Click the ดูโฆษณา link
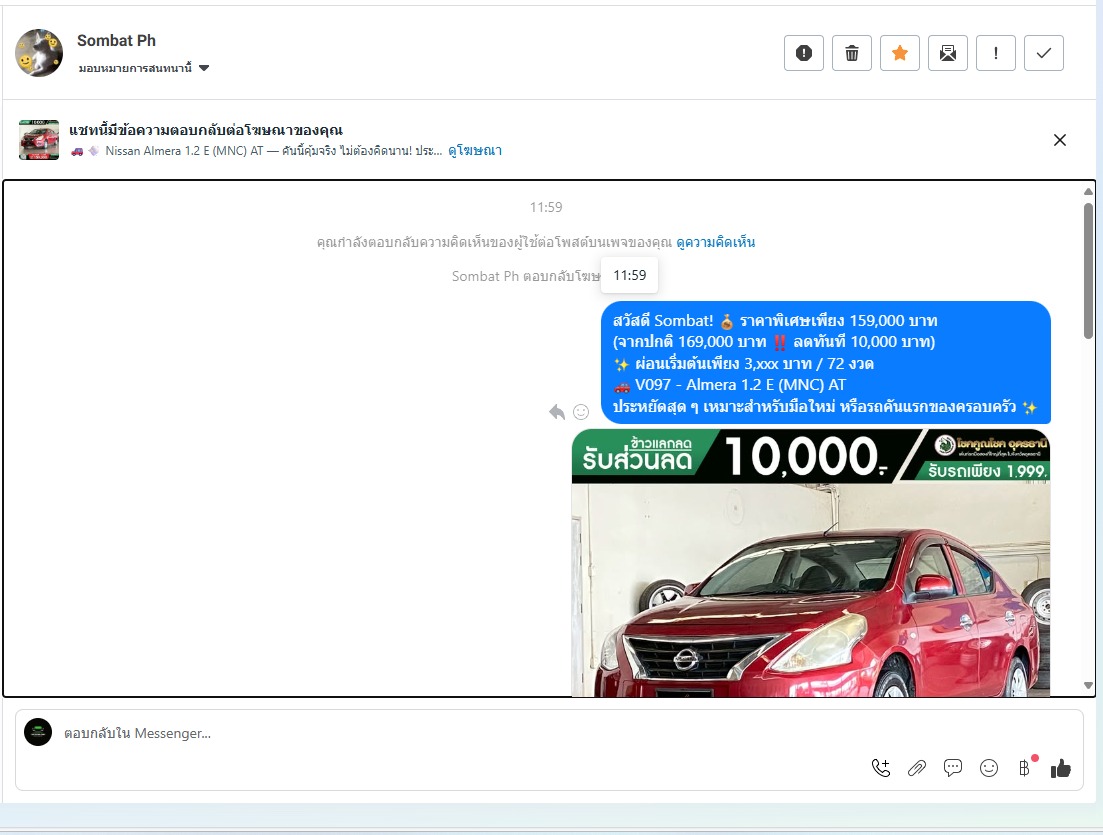The height and width of the screenshot is (835, 1103). 474,151
